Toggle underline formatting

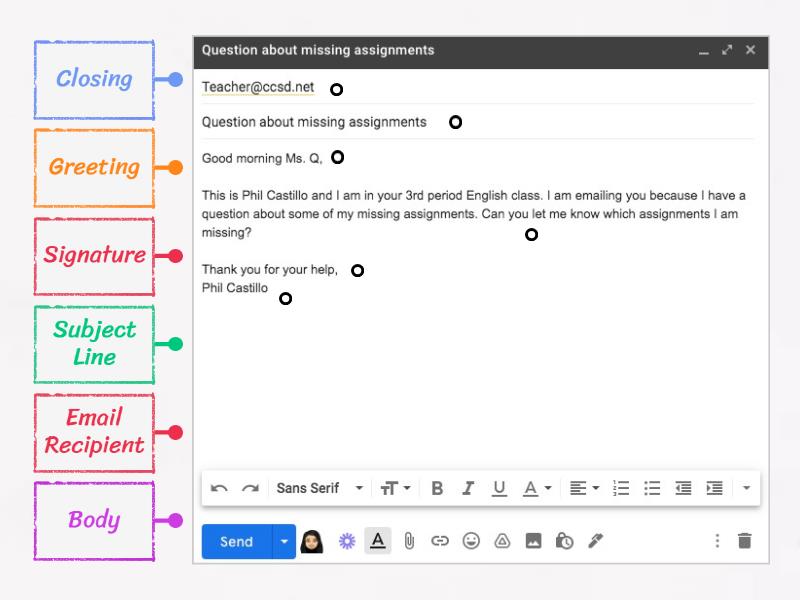499,488
